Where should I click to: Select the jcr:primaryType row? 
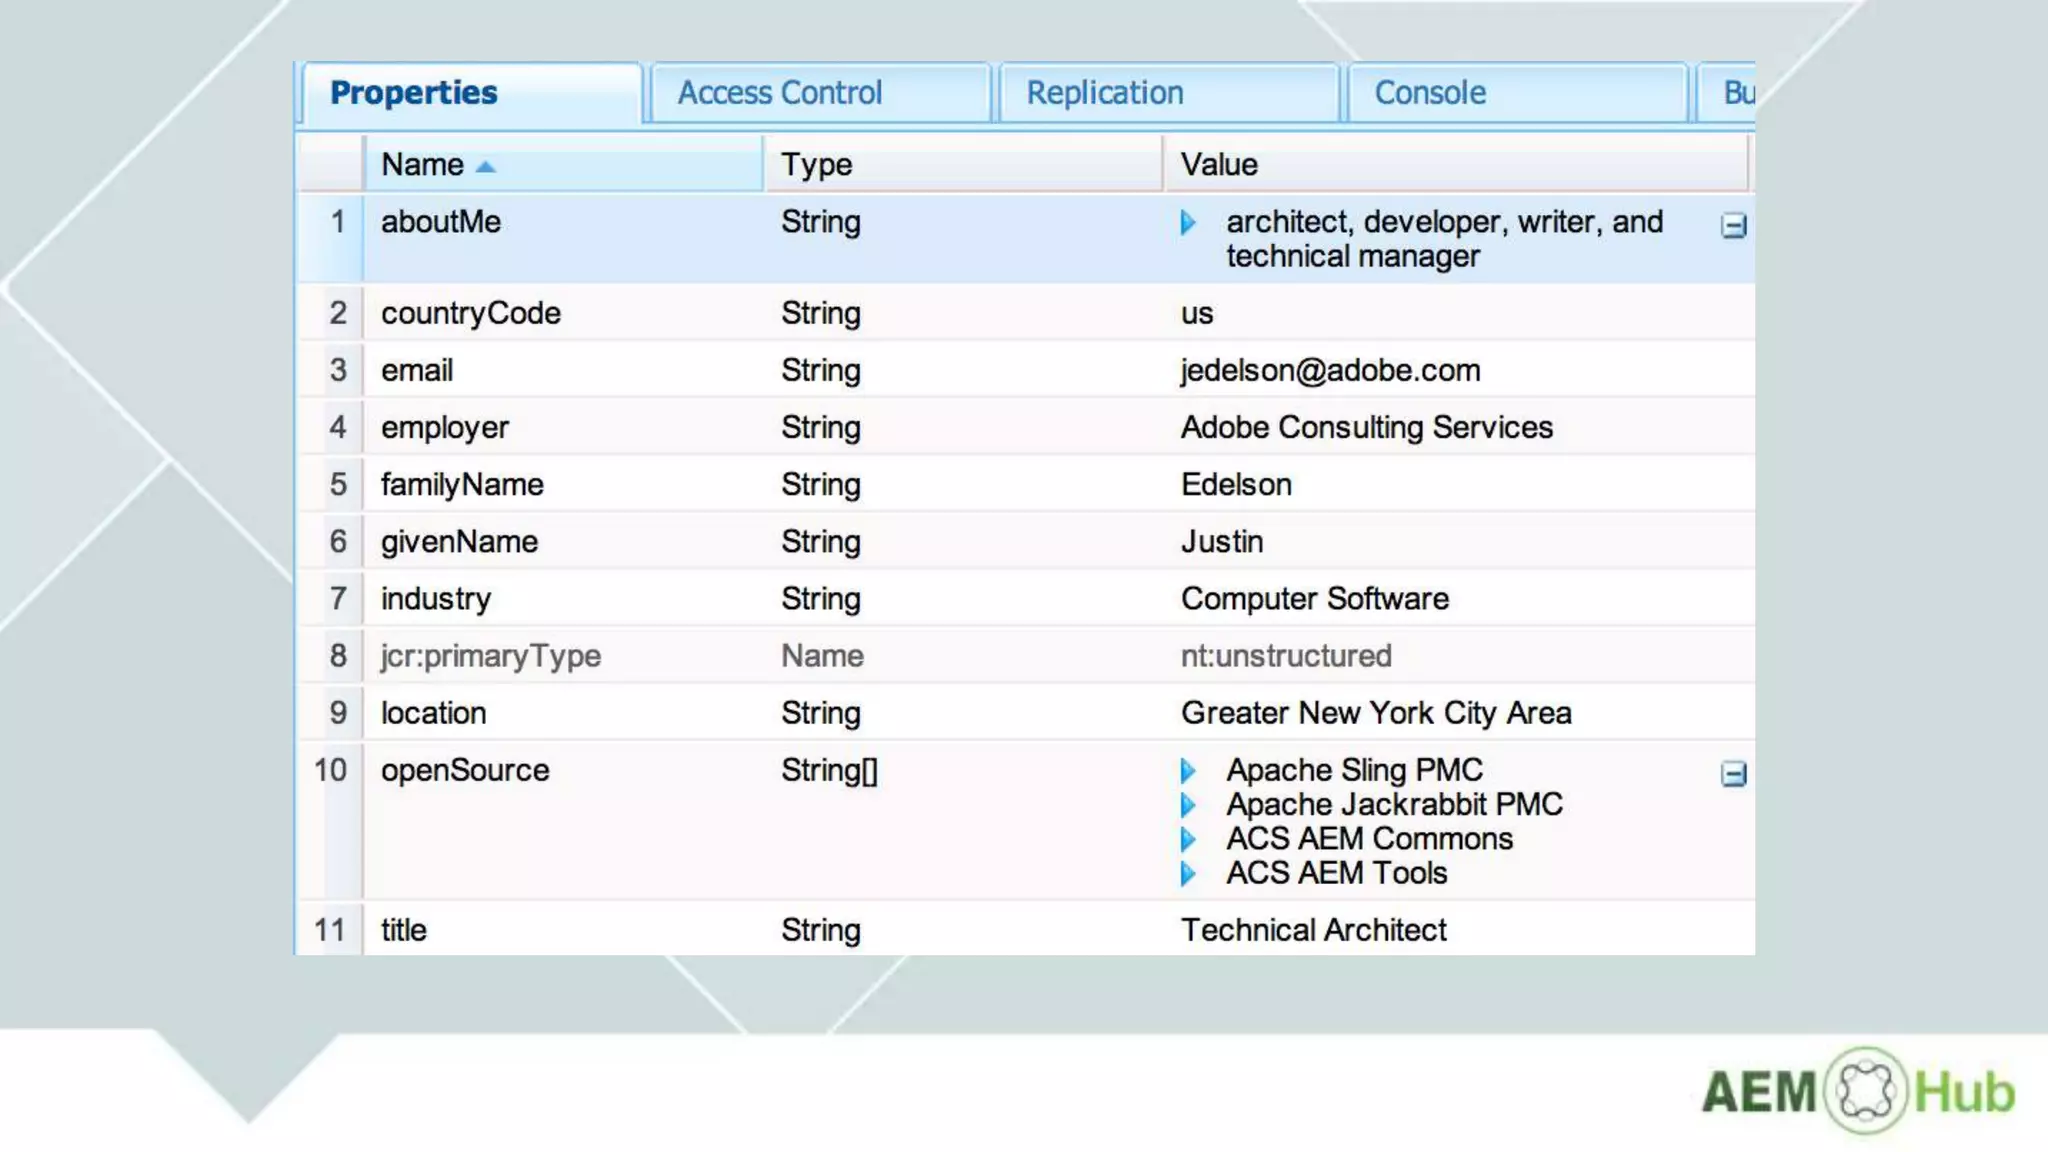490,656
